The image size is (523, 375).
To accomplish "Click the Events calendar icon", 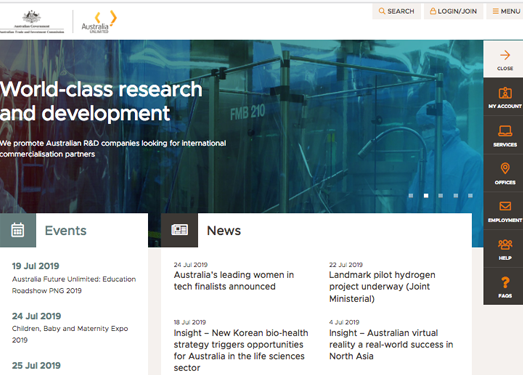I will coord(18,230).
